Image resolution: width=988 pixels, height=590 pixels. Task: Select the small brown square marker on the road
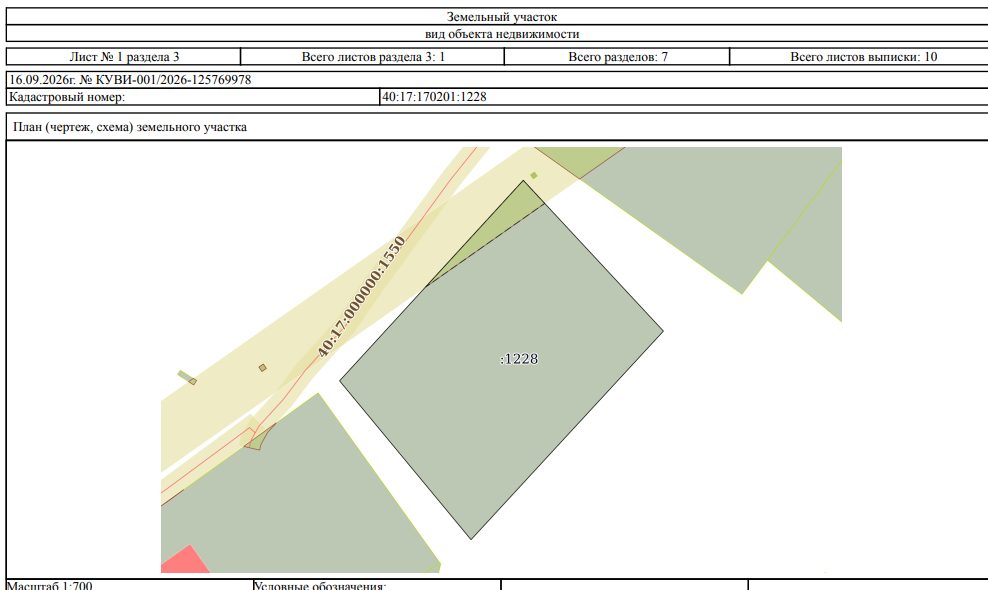263,367
